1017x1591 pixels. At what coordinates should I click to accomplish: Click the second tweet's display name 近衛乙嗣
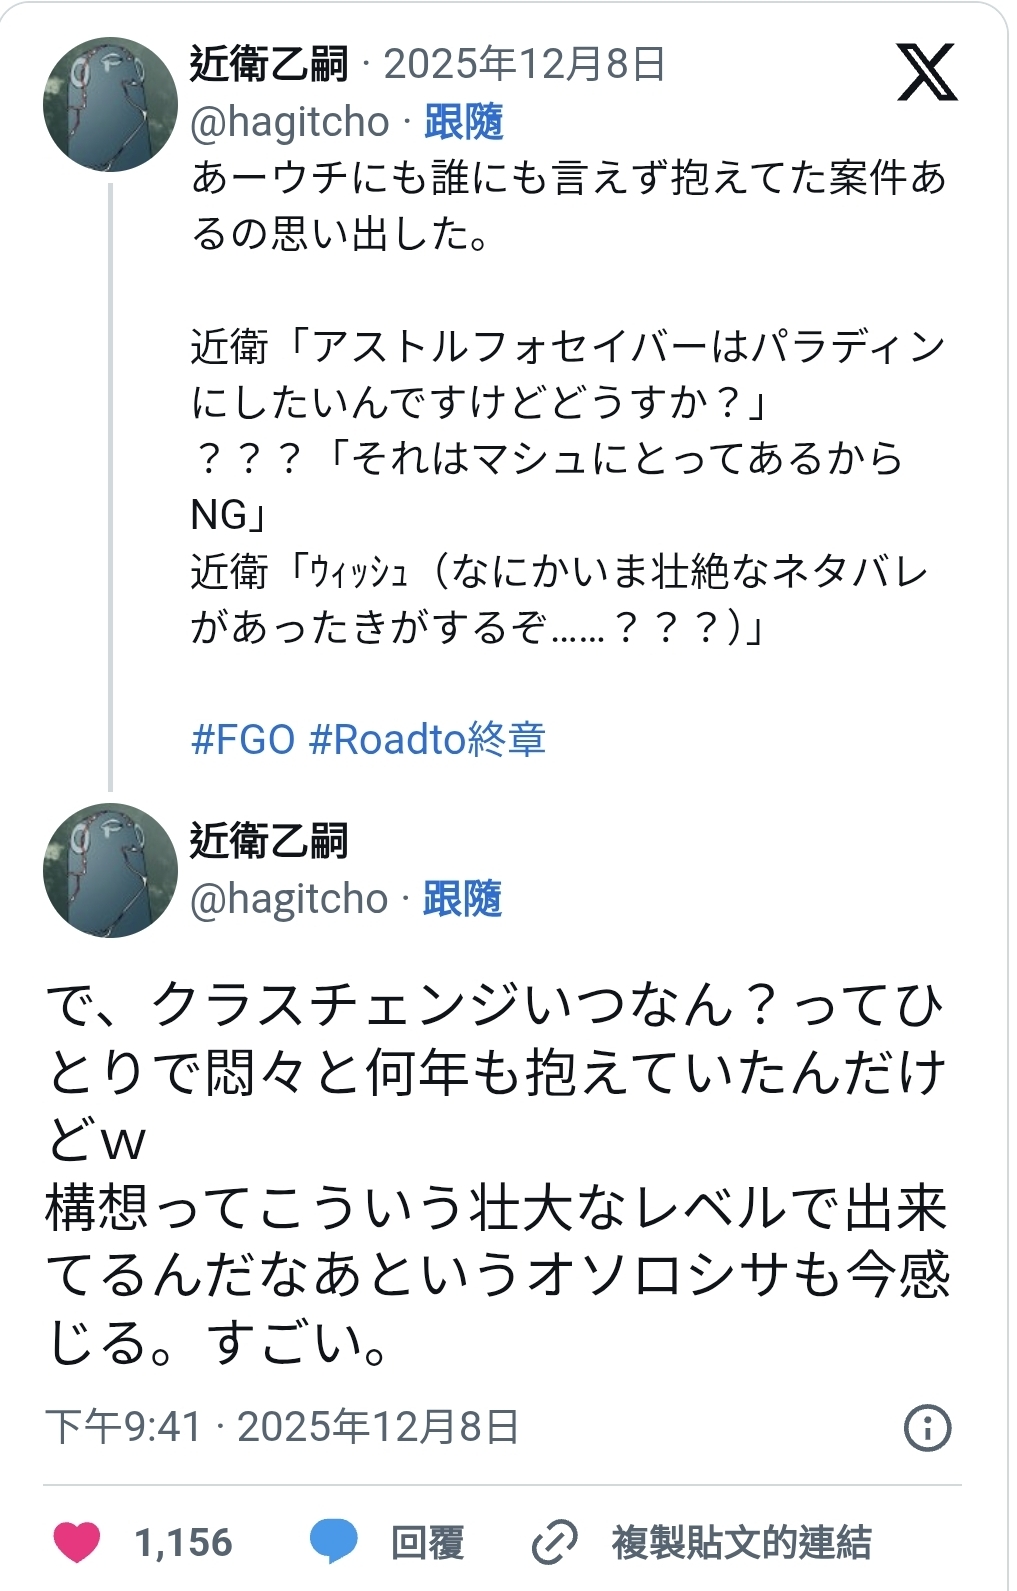click(x=269, y=841)
